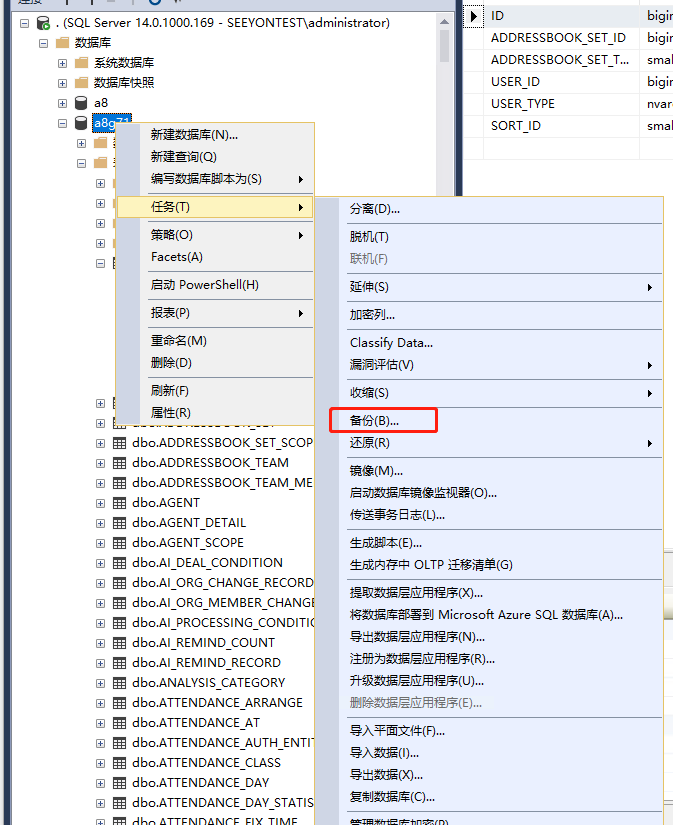
Task: Select the USER_TYPE column name cell
Action: click(x=561, y=104)
